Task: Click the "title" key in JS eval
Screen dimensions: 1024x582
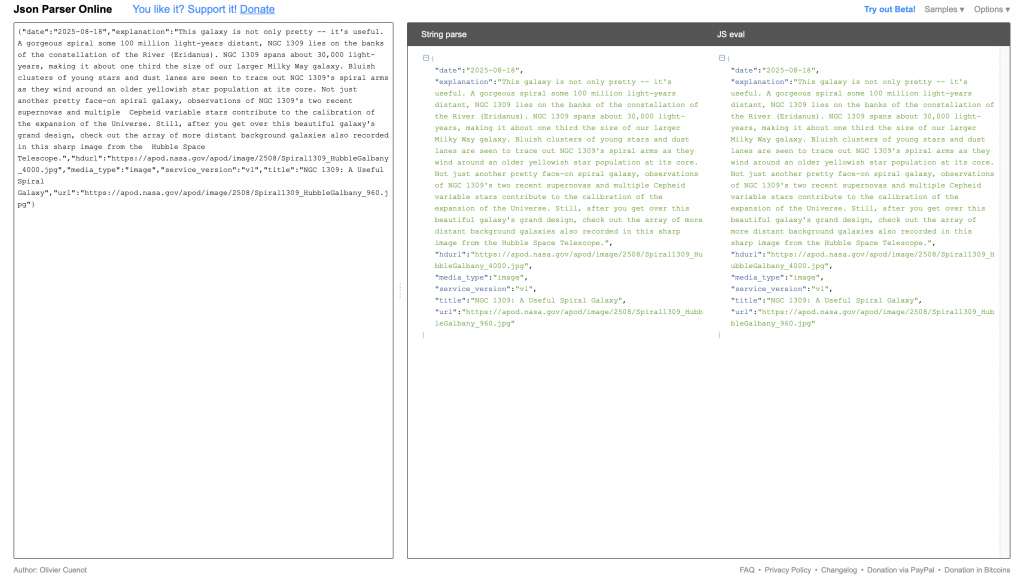Action: [x=746, y=300]
